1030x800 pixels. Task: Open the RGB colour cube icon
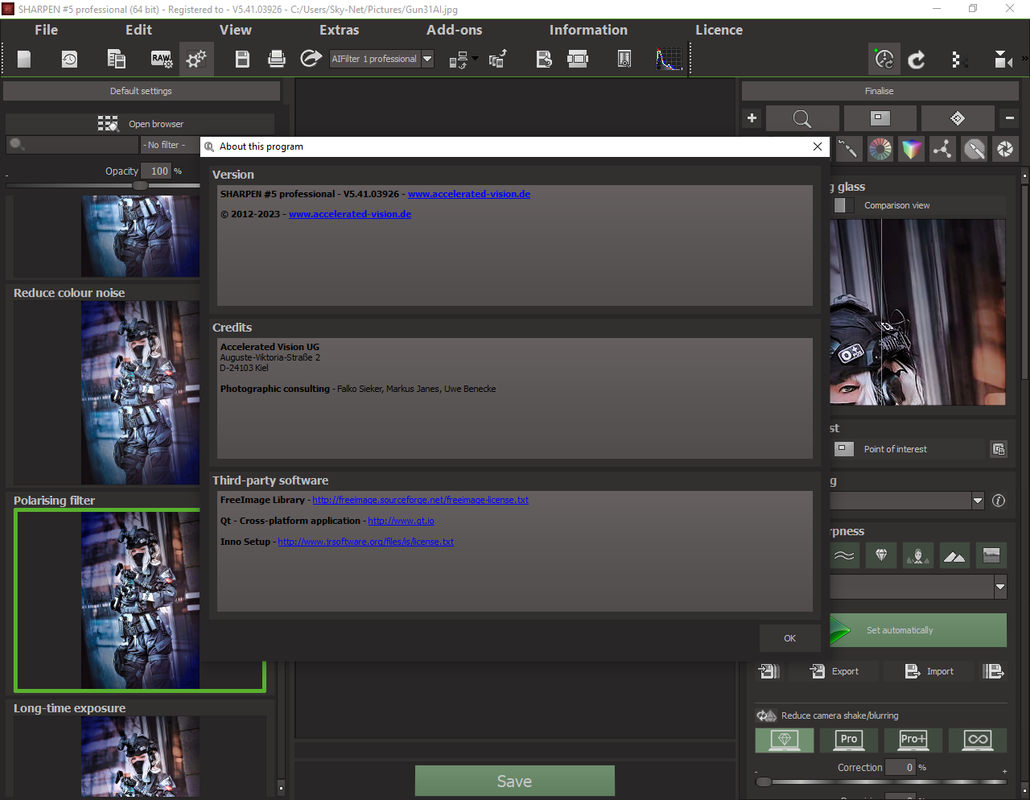pos(911,149)
